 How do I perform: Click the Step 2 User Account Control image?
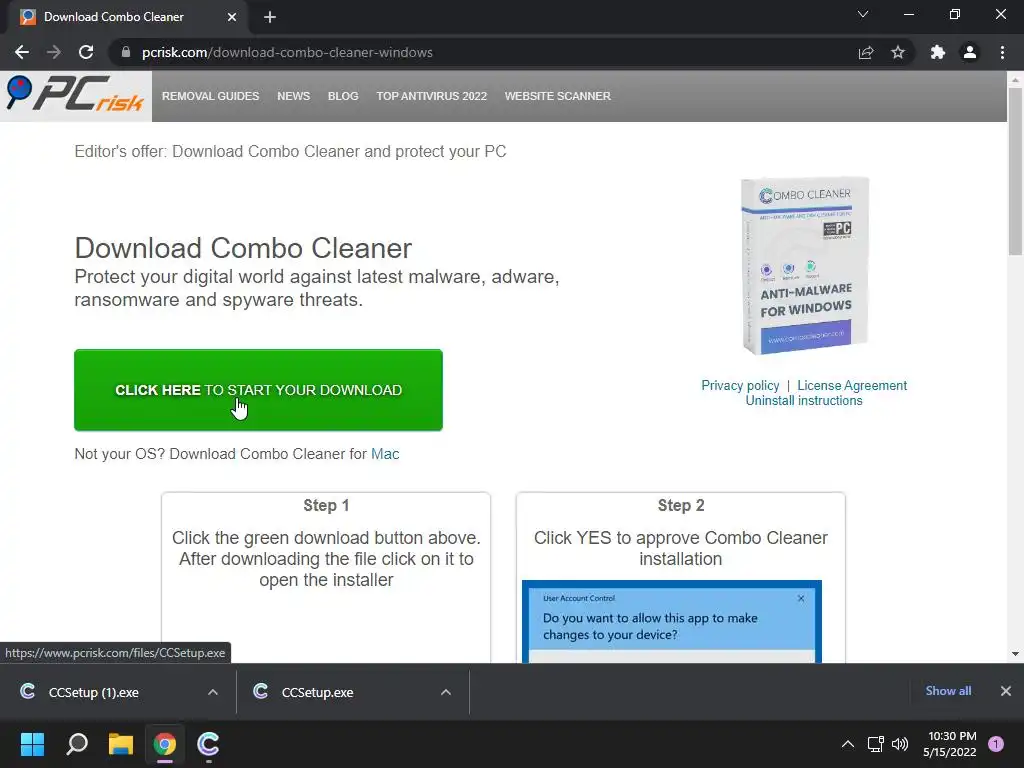pyautogui.click(x=671, y=622)
